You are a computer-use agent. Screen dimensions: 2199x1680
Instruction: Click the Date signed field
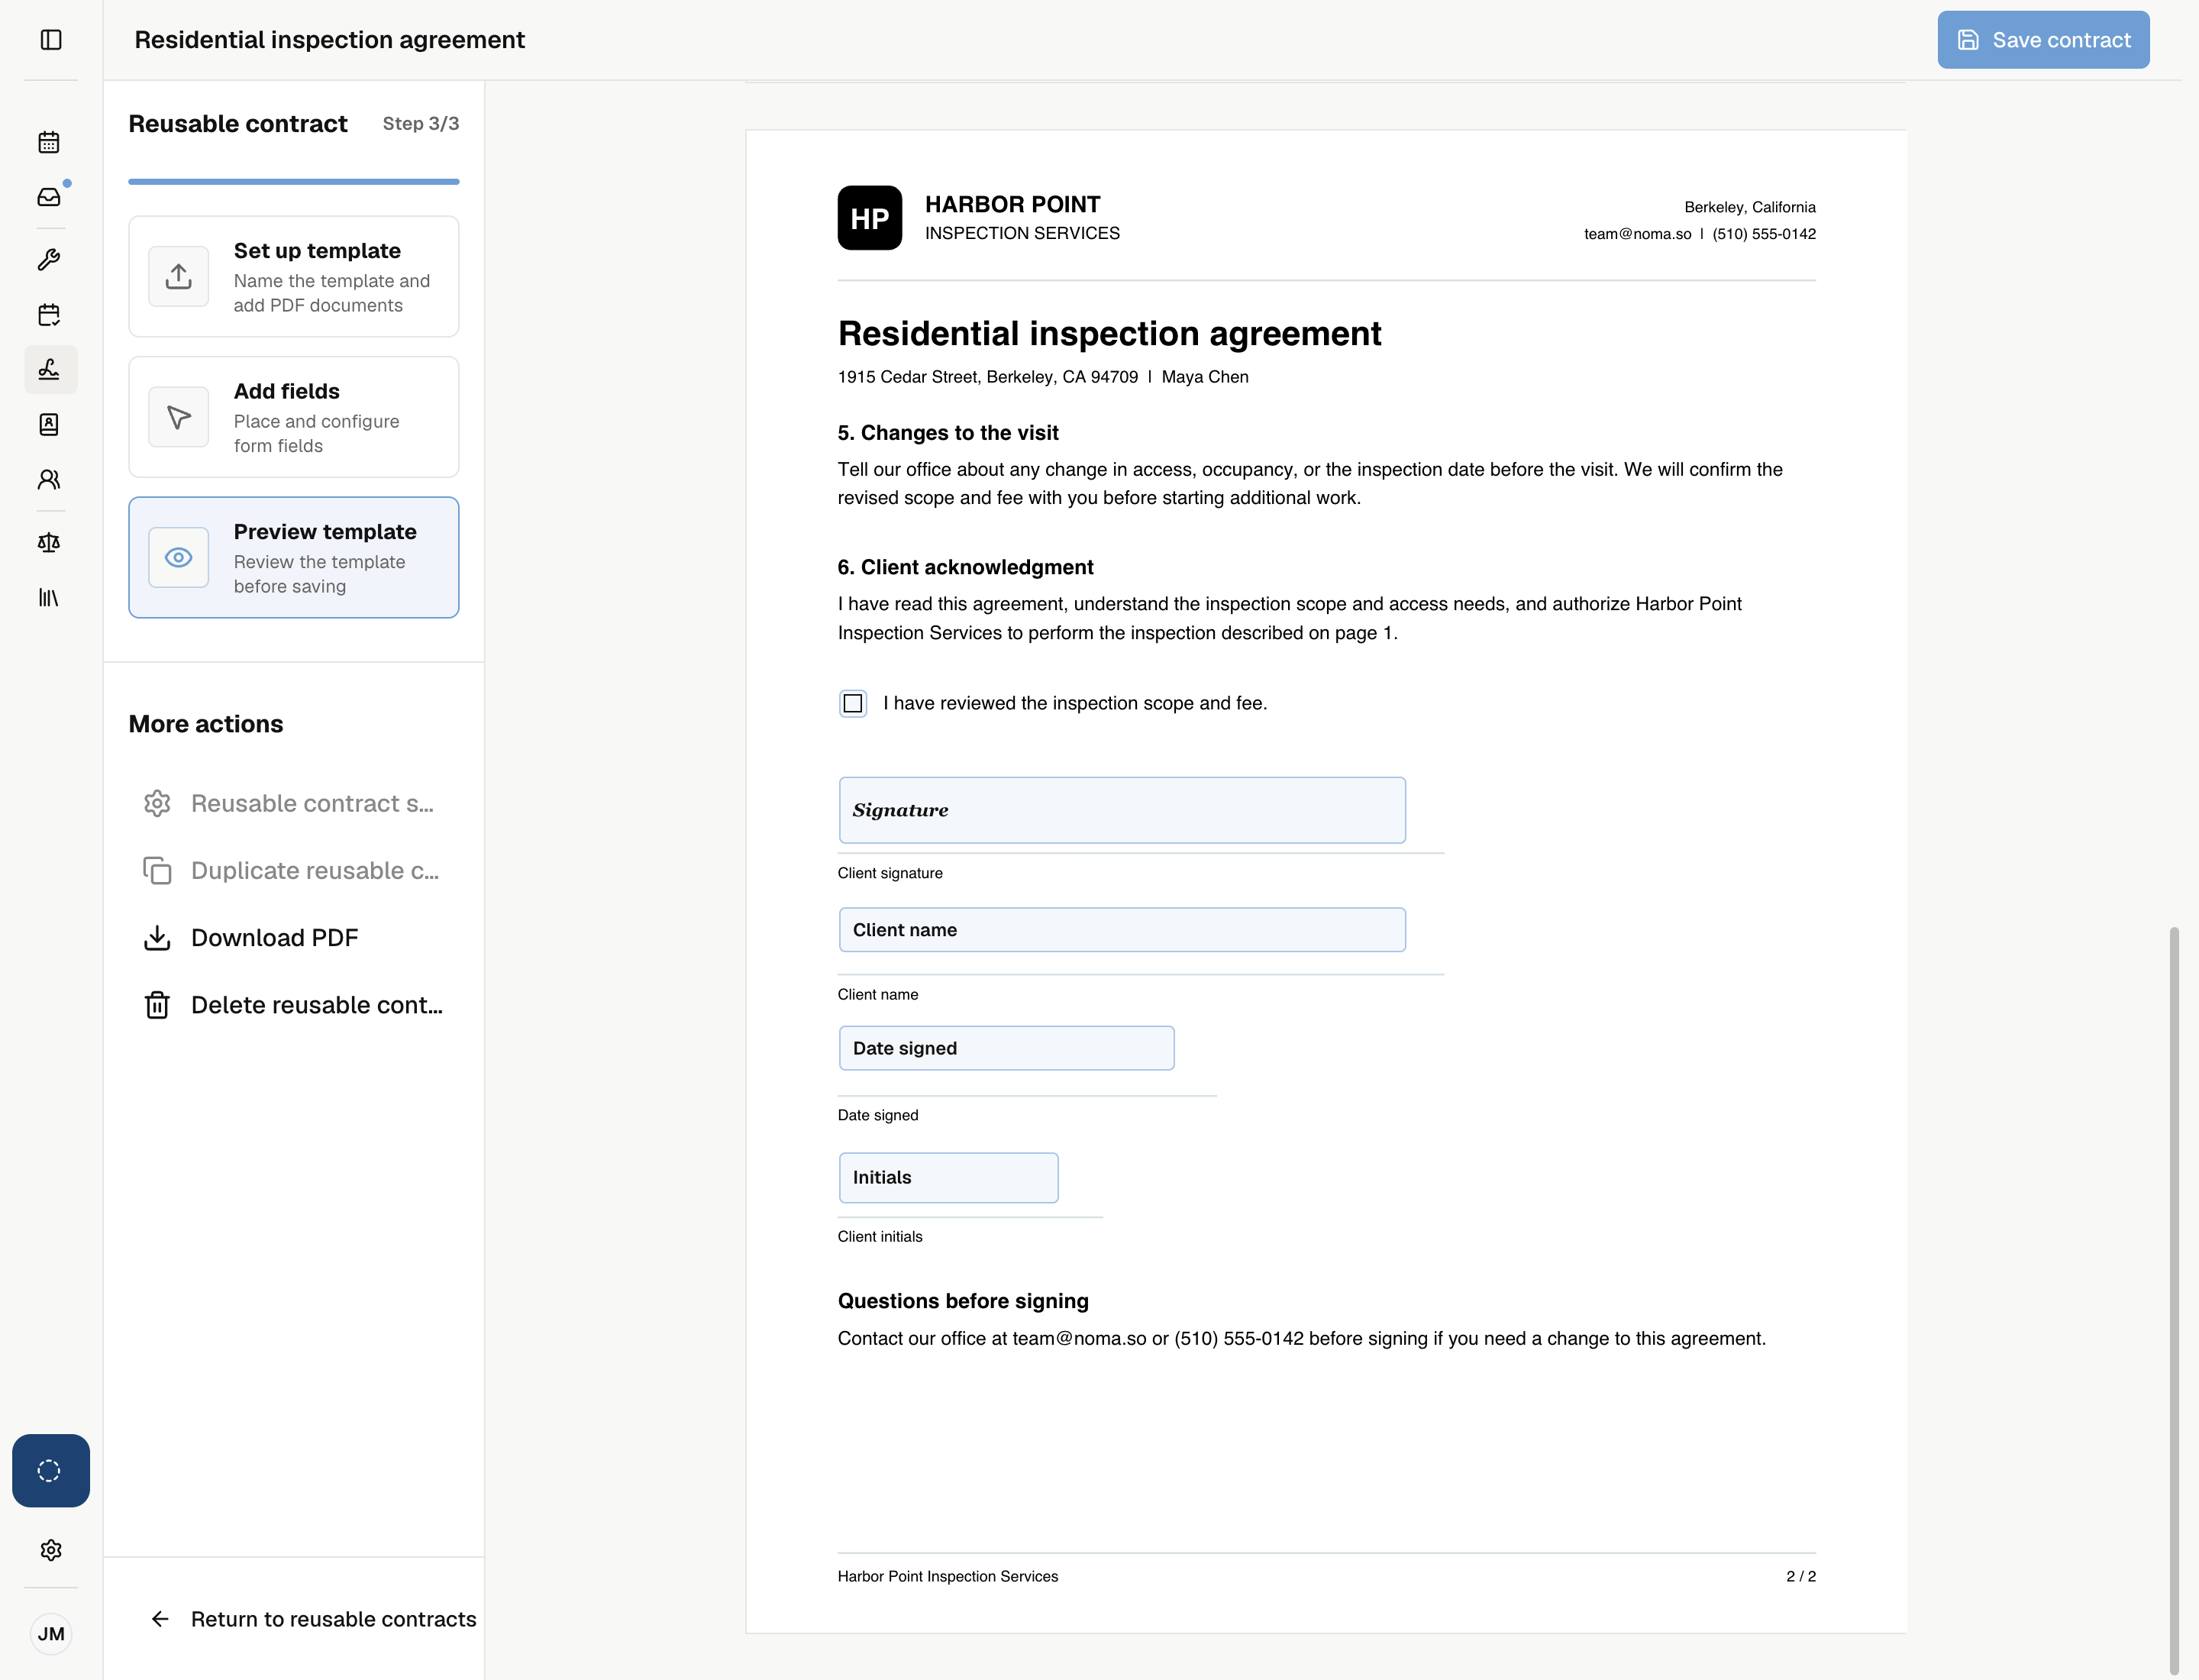[1007, 1048]
